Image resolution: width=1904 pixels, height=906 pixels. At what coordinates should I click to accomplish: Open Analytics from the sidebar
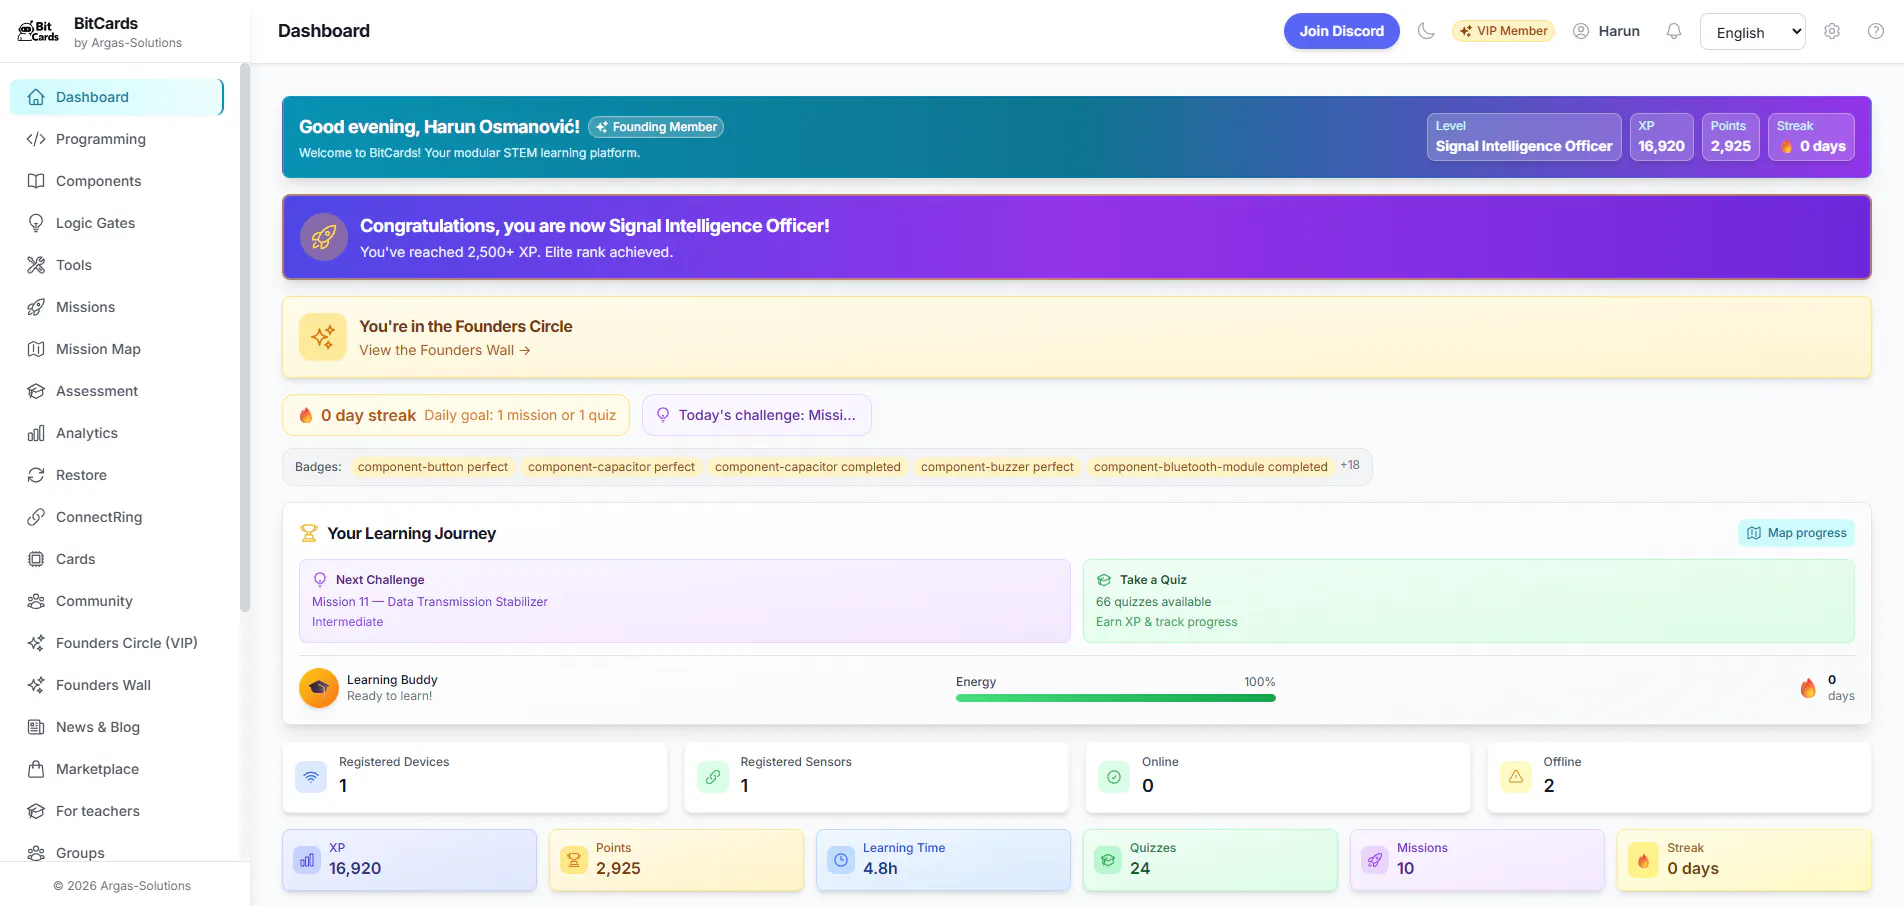tap(117, 433)
